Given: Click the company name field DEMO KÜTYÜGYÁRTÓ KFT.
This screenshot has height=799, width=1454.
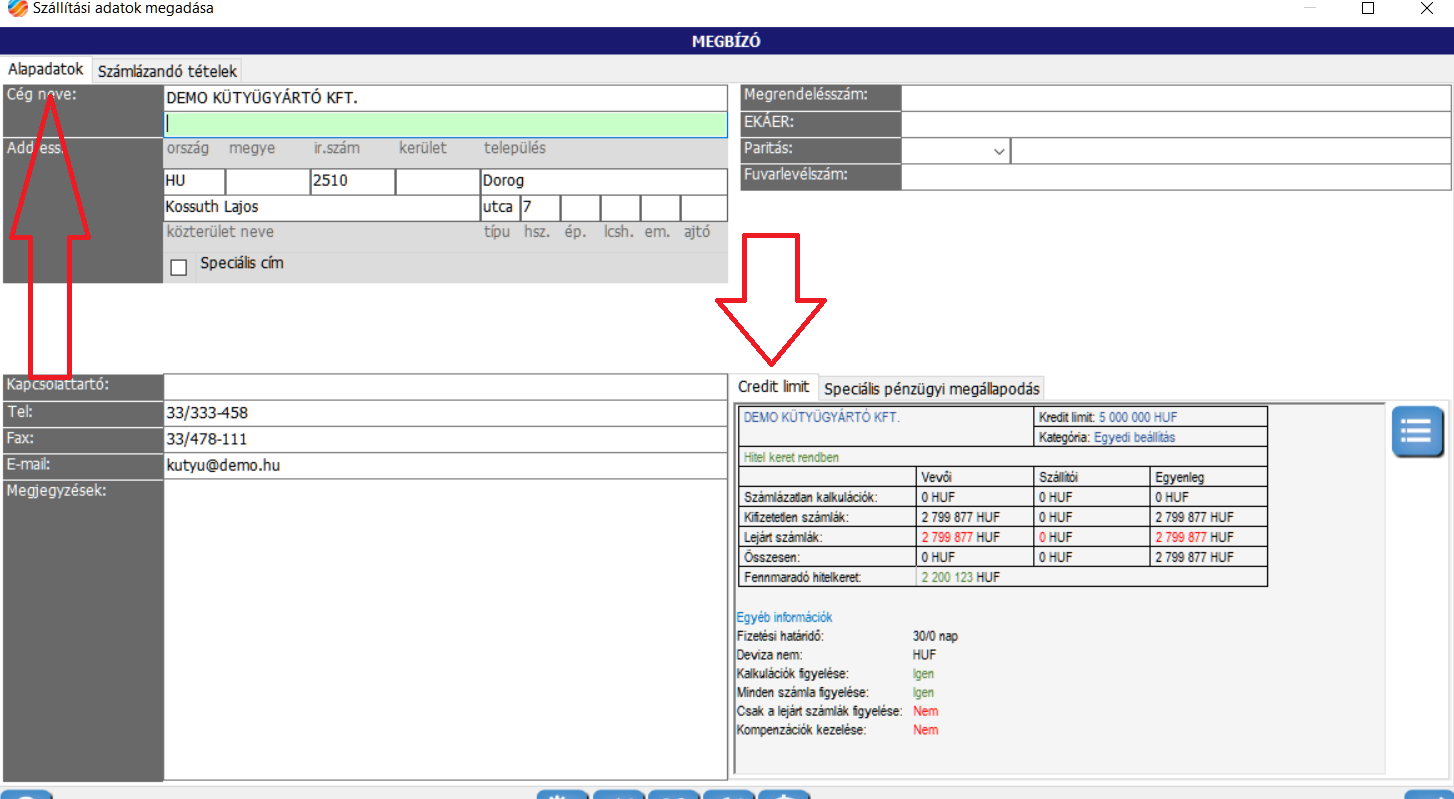Looking at the screenshot, I should [x=445, y=98].
